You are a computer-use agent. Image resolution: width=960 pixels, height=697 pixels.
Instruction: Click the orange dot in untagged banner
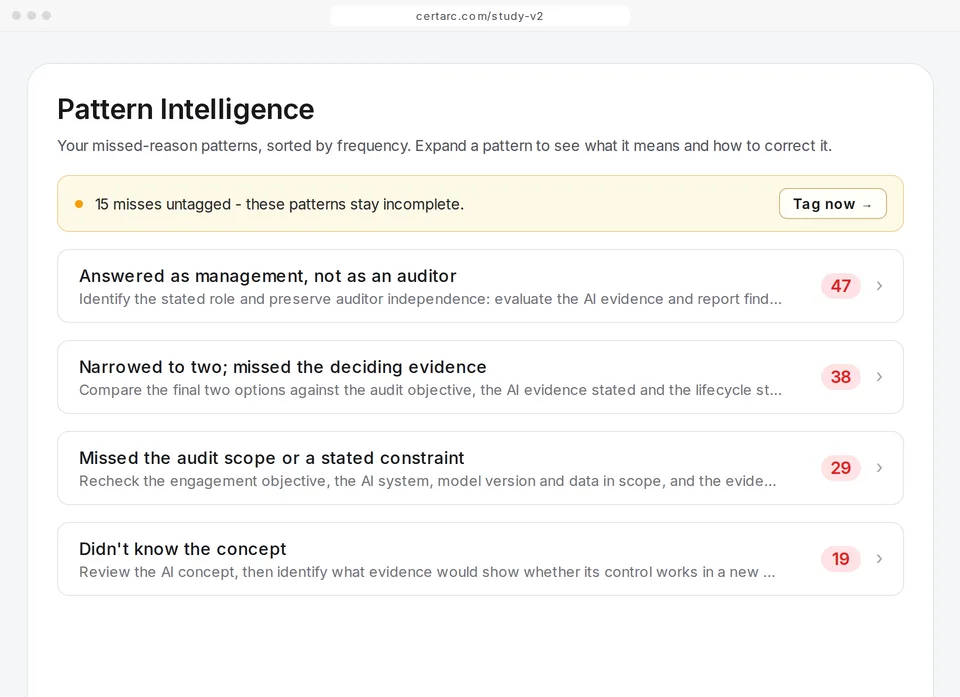pos(79,204)
